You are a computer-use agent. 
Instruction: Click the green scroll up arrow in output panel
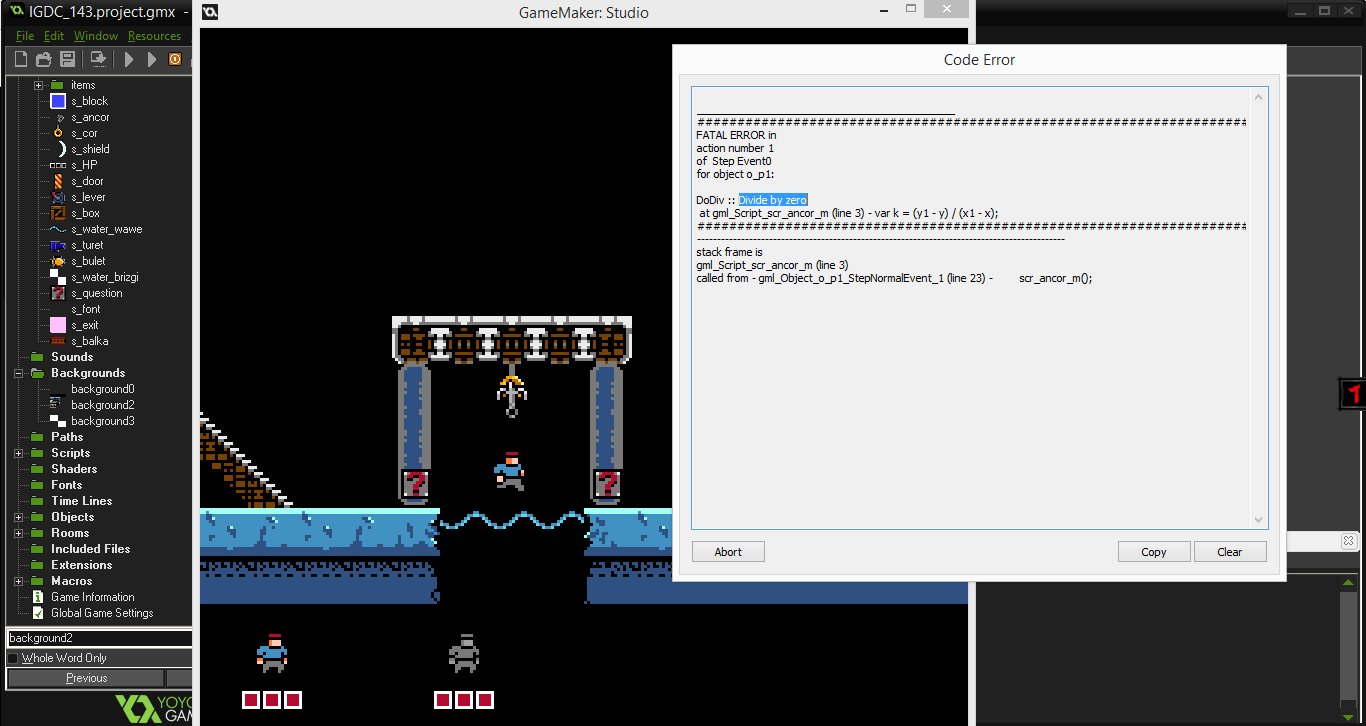(x=1350, y=584)
